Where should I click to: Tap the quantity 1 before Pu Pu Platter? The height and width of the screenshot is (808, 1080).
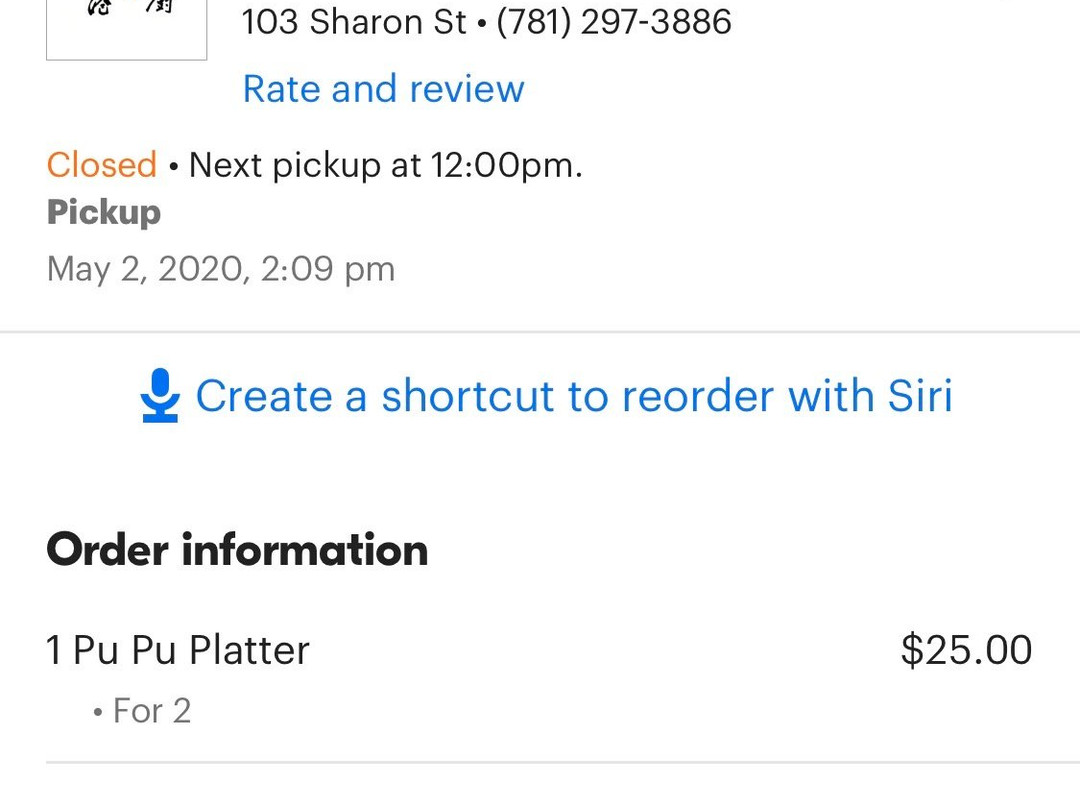(55, 650)
